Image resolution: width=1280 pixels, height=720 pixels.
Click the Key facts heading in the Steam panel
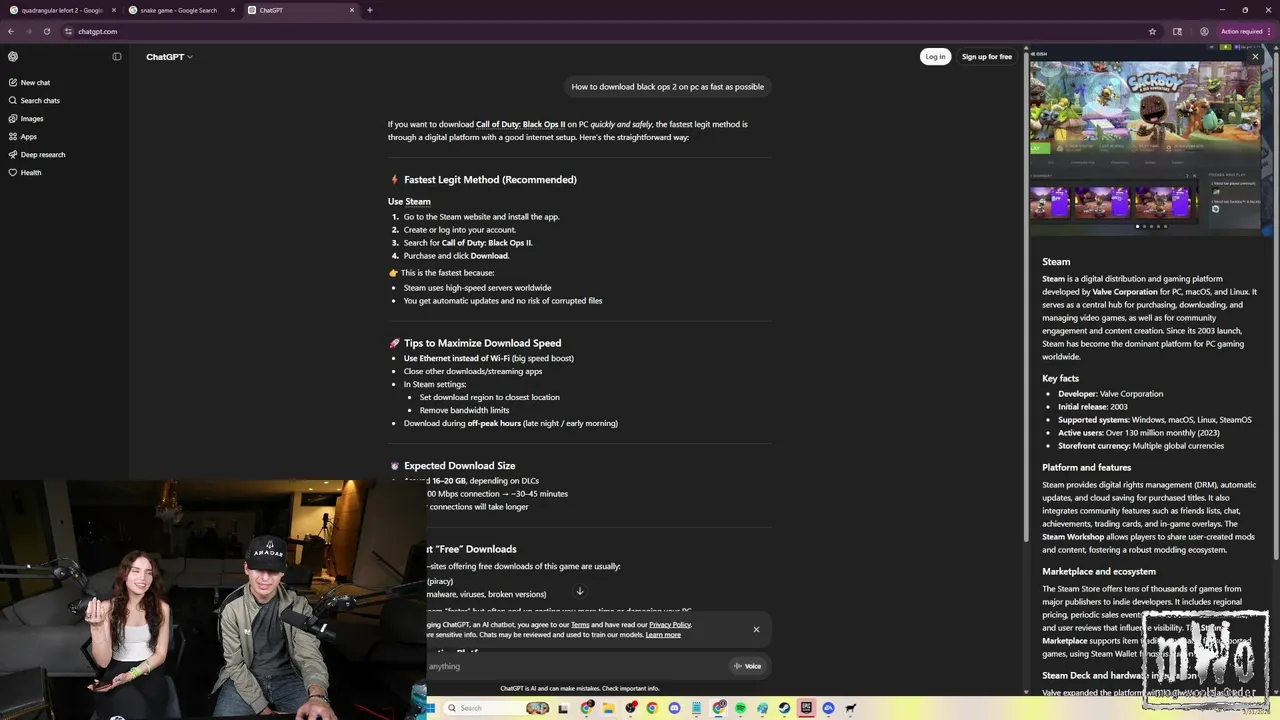(1060, 379)
